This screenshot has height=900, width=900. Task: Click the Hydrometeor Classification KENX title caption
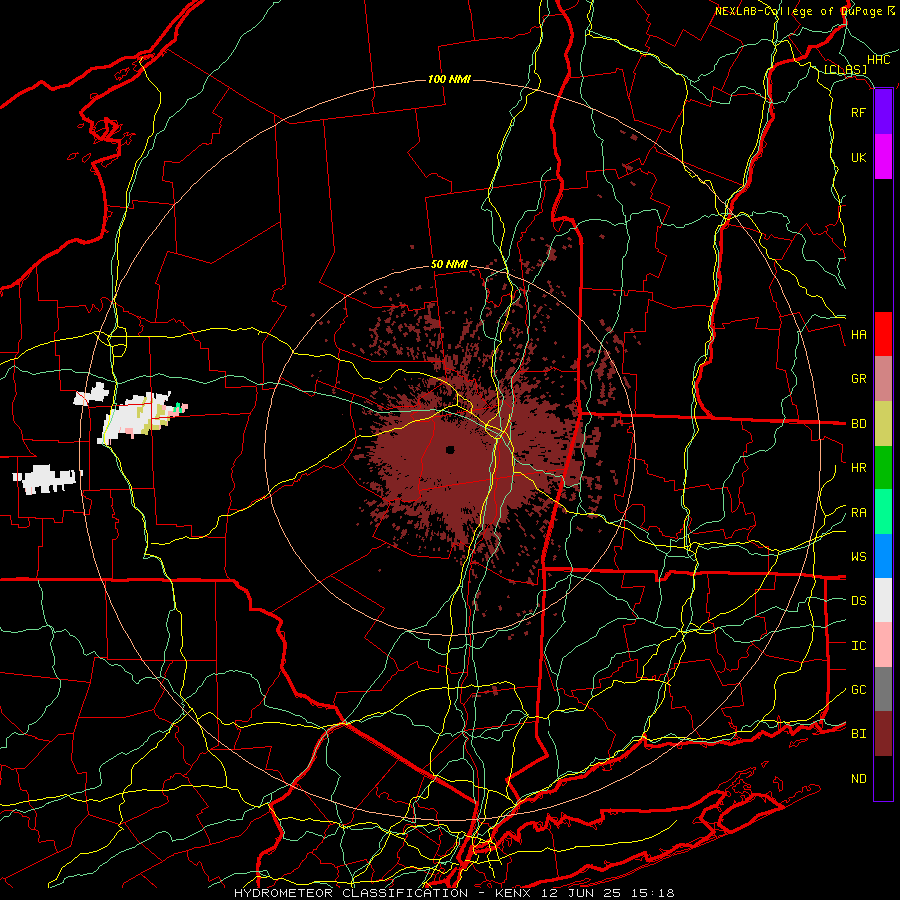click(x=454, y=893)
